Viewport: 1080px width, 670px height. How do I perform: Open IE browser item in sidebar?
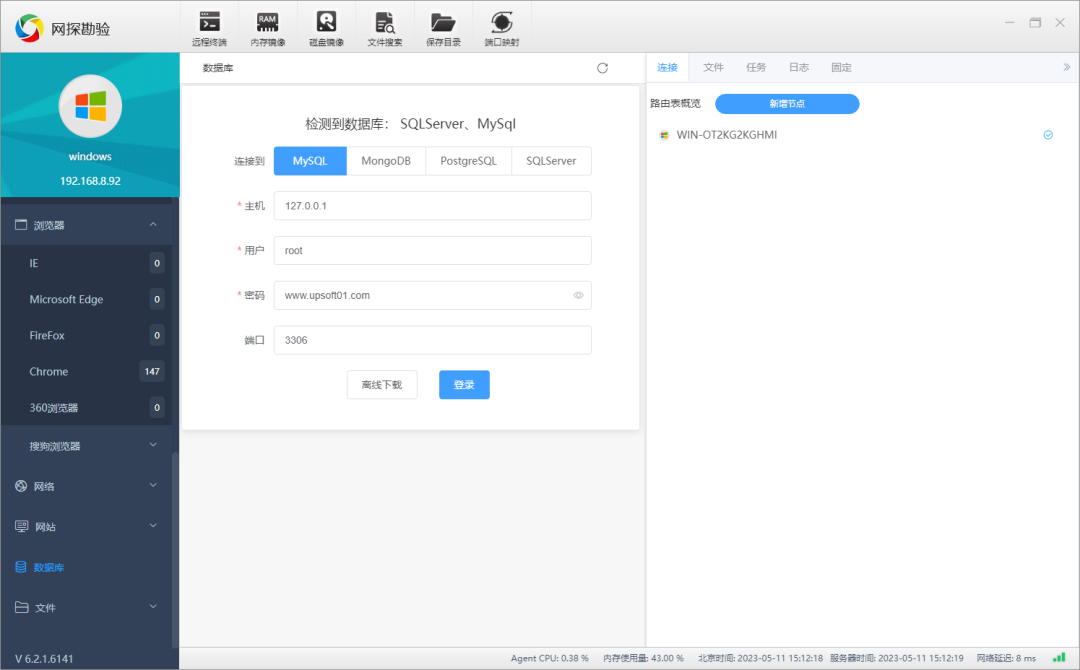(86, 263)
